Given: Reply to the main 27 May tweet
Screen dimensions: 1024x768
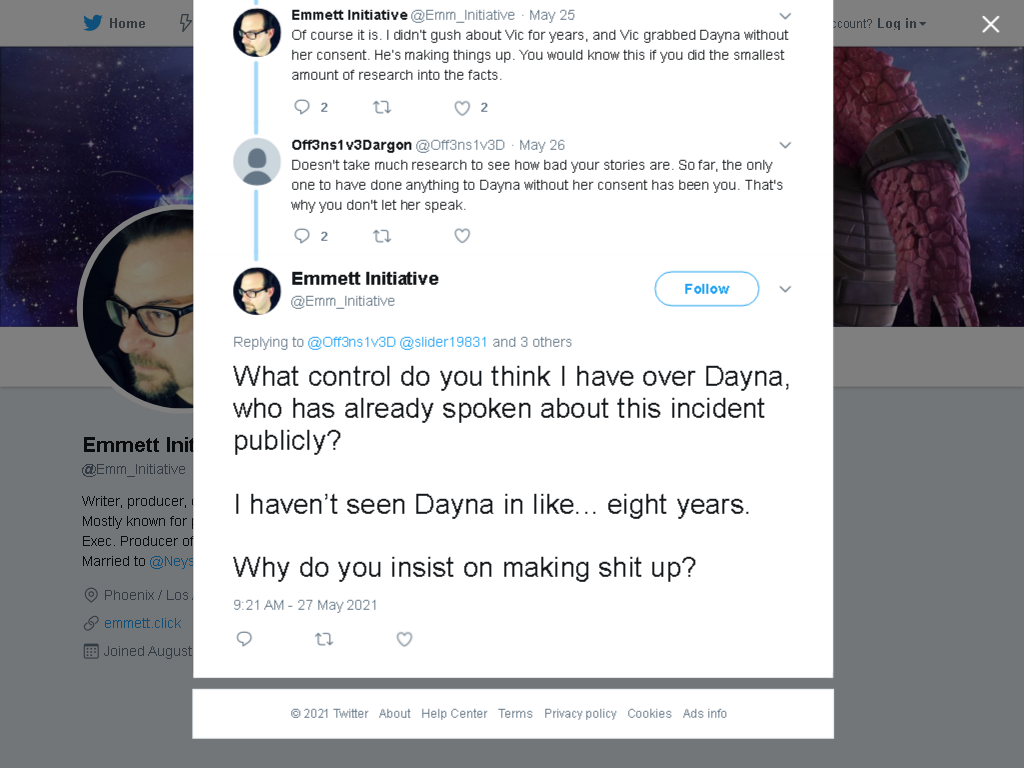Looking at the screenshot, I should coord(244,639).
